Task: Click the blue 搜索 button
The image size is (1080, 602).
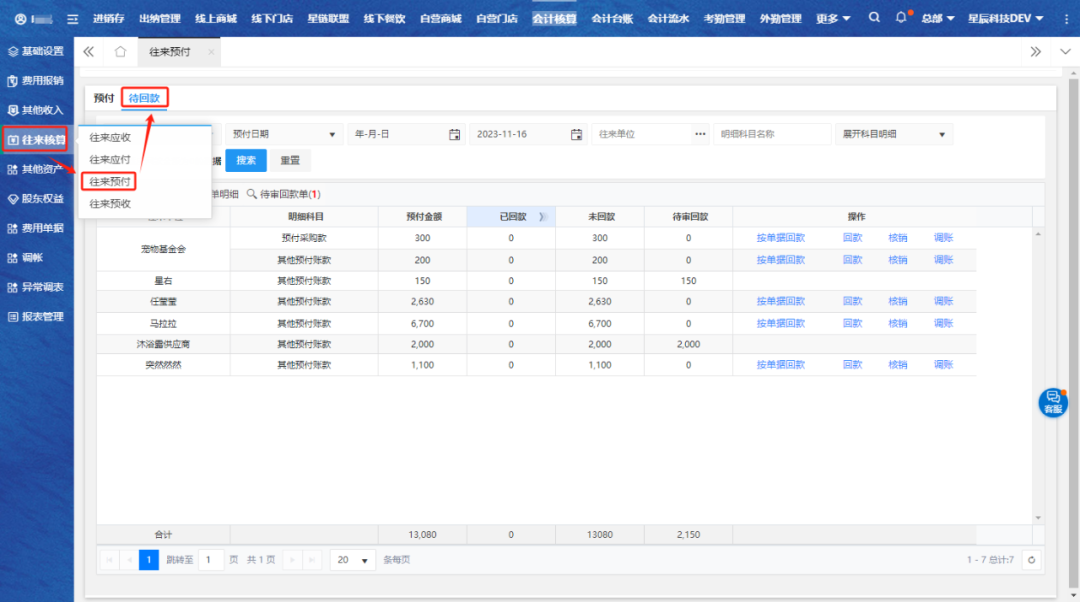Action: [x=246, y=160]
